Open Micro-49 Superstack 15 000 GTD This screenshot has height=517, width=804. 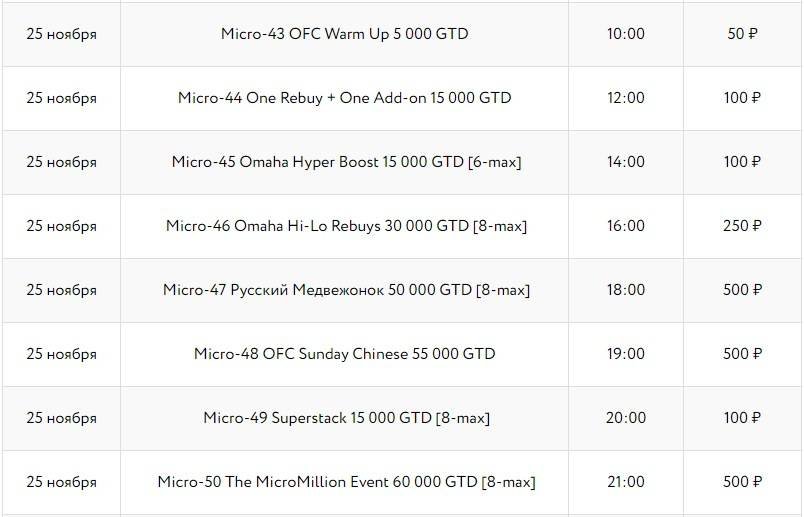(x=346, y=418)
